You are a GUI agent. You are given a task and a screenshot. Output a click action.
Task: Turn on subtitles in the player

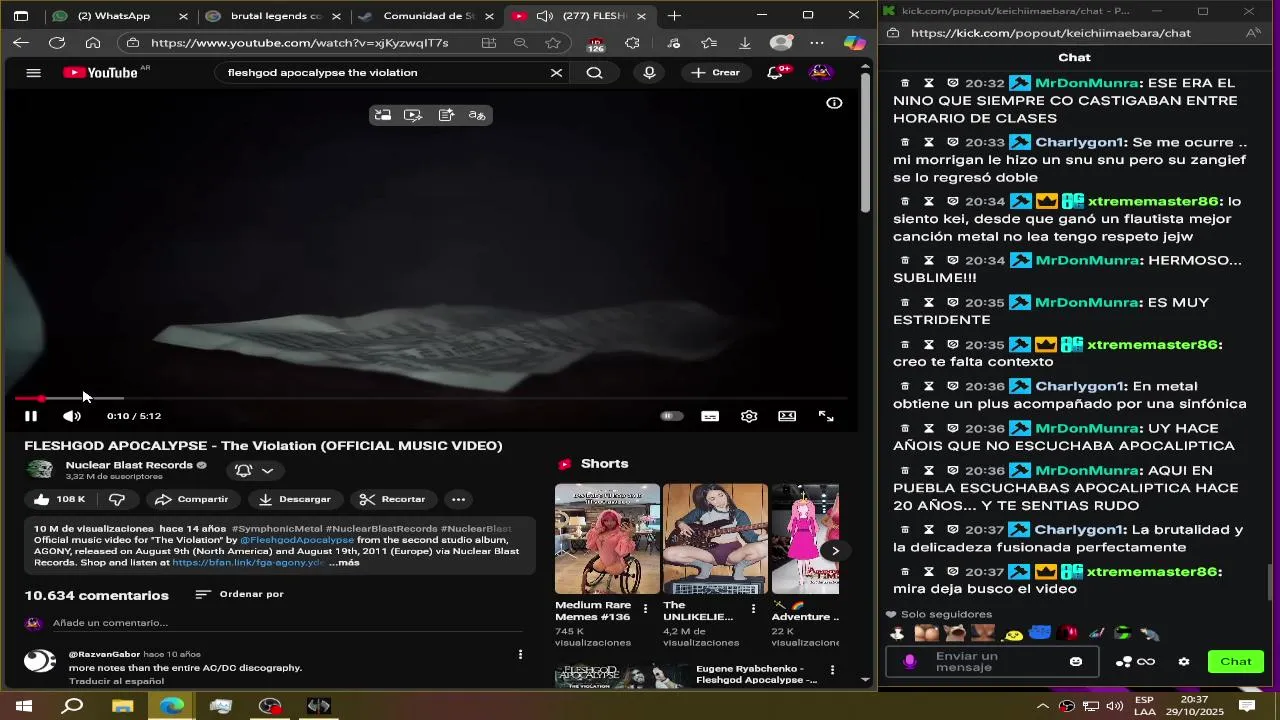coord(710,416)
